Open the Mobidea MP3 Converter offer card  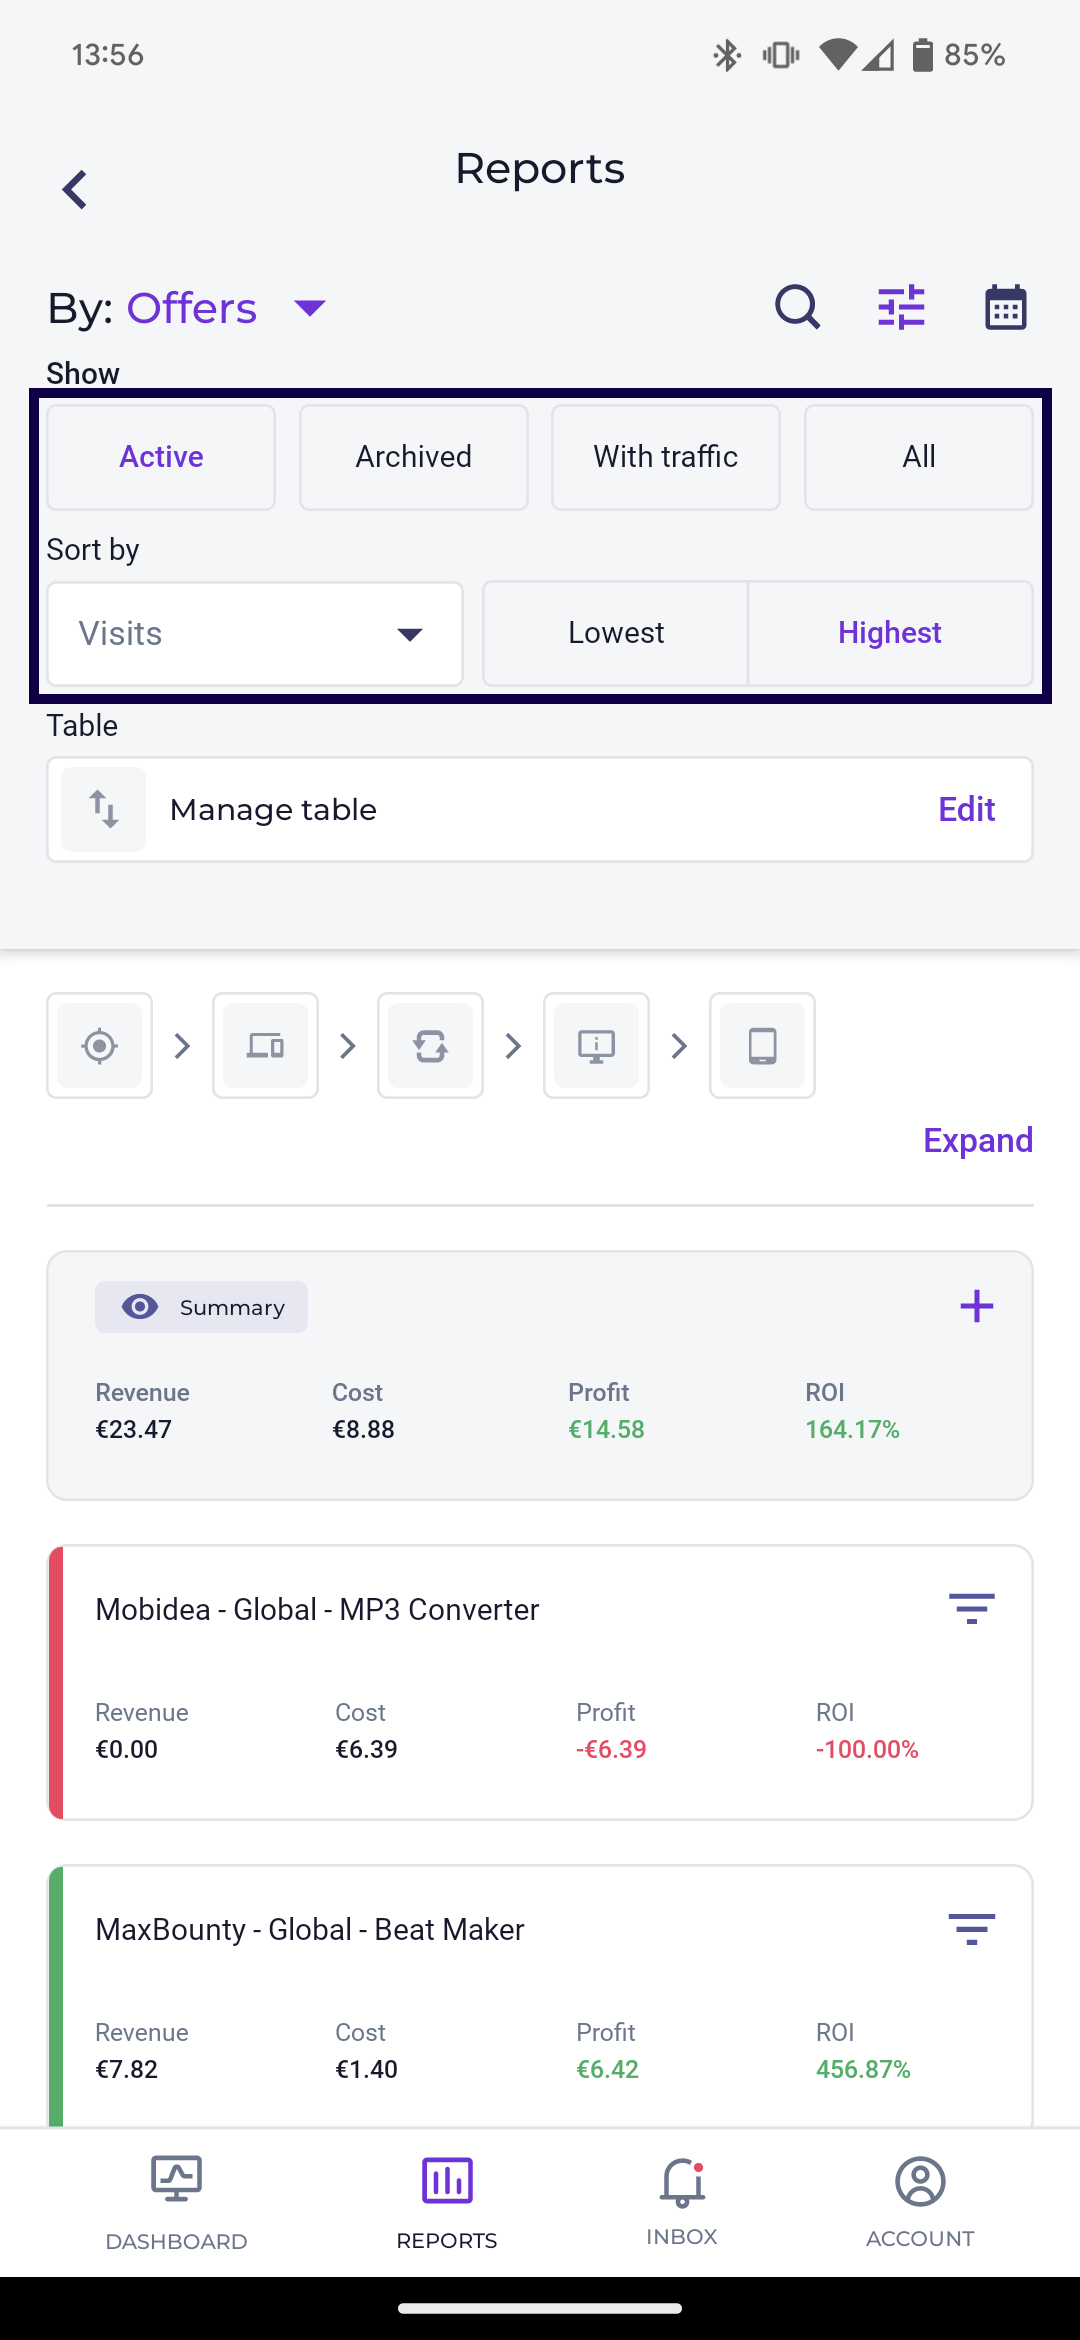pyautogui.click(x=500, y=1682)
